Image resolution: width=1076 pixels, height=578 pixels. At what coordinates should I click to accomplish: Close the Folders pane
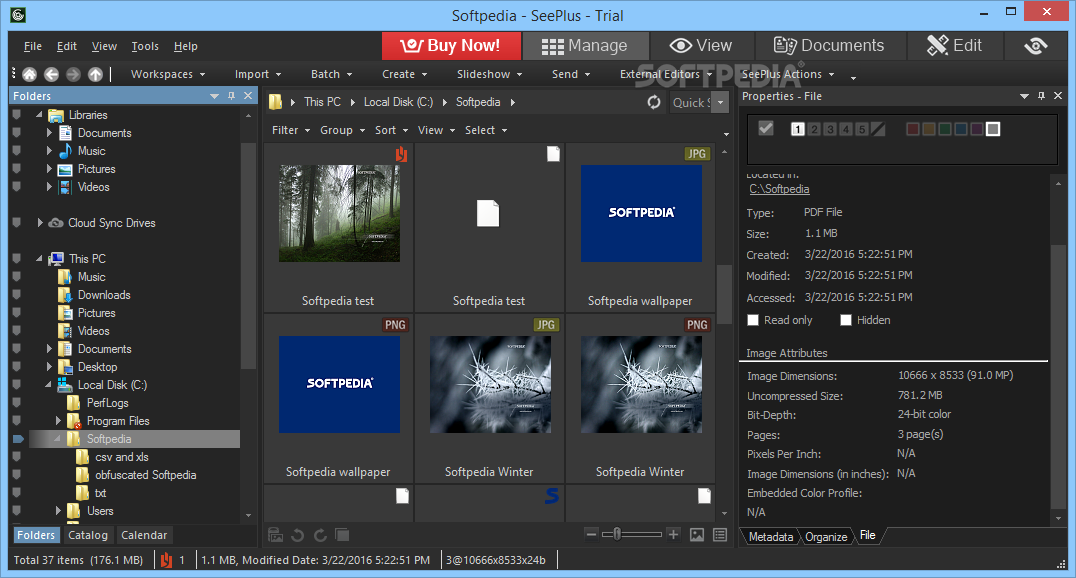248,96
